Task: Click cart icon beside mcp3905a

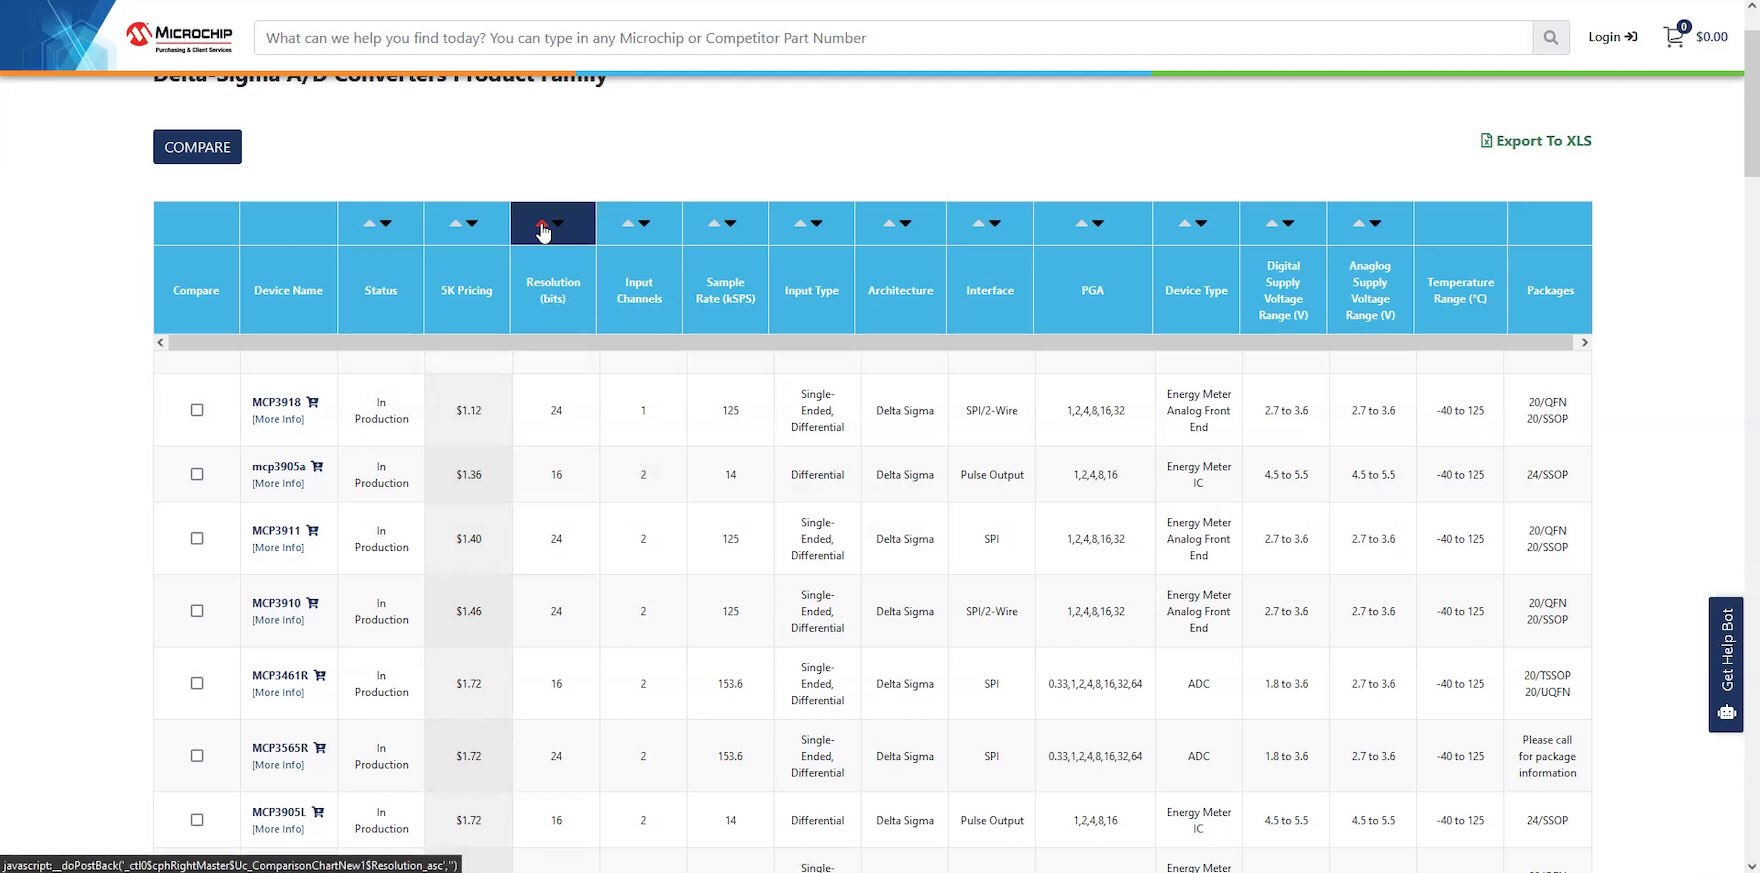Action: pos(317,466)
